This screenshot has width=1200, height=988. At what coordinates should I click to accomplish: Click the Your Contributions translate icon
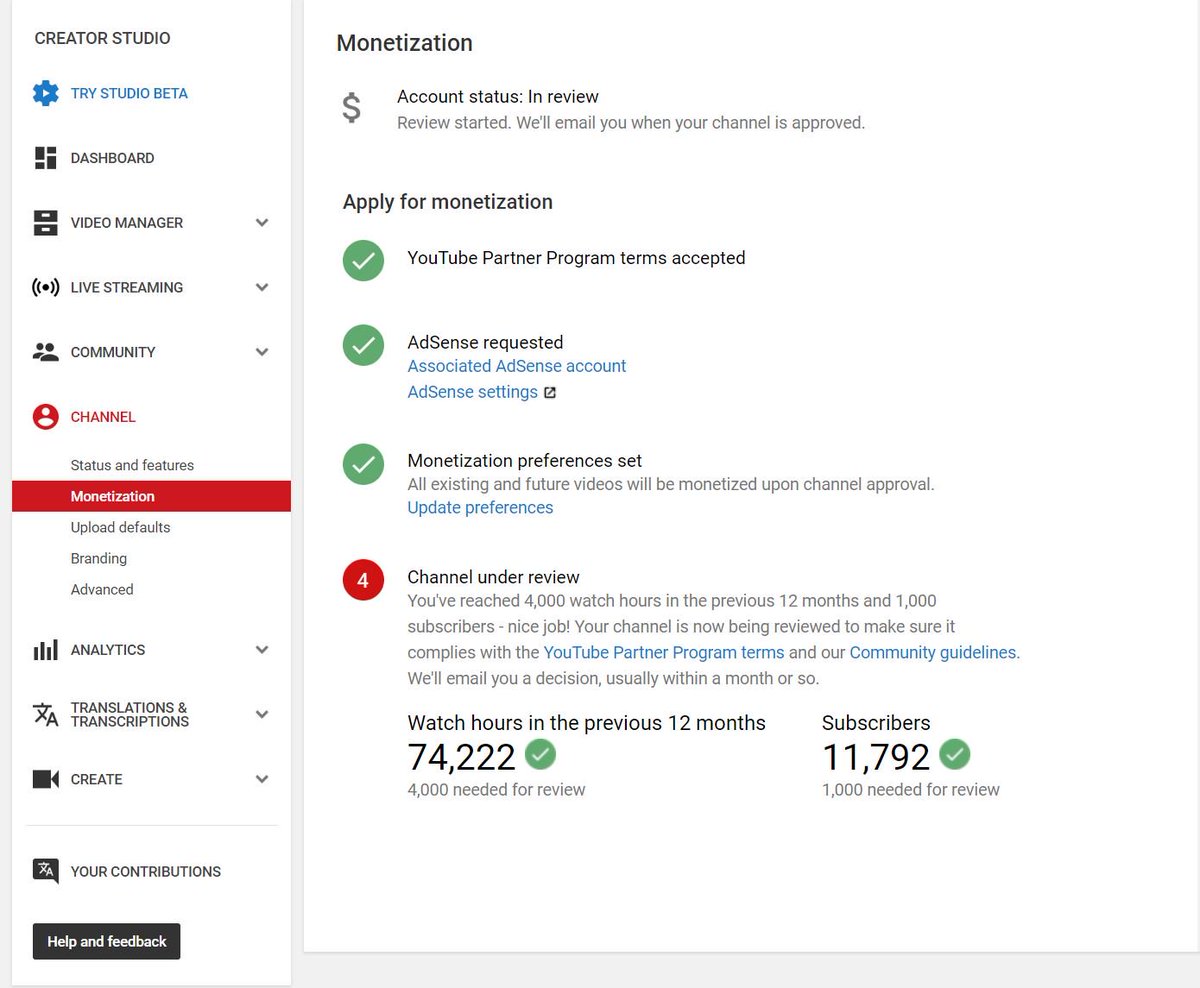pos(45,871)
